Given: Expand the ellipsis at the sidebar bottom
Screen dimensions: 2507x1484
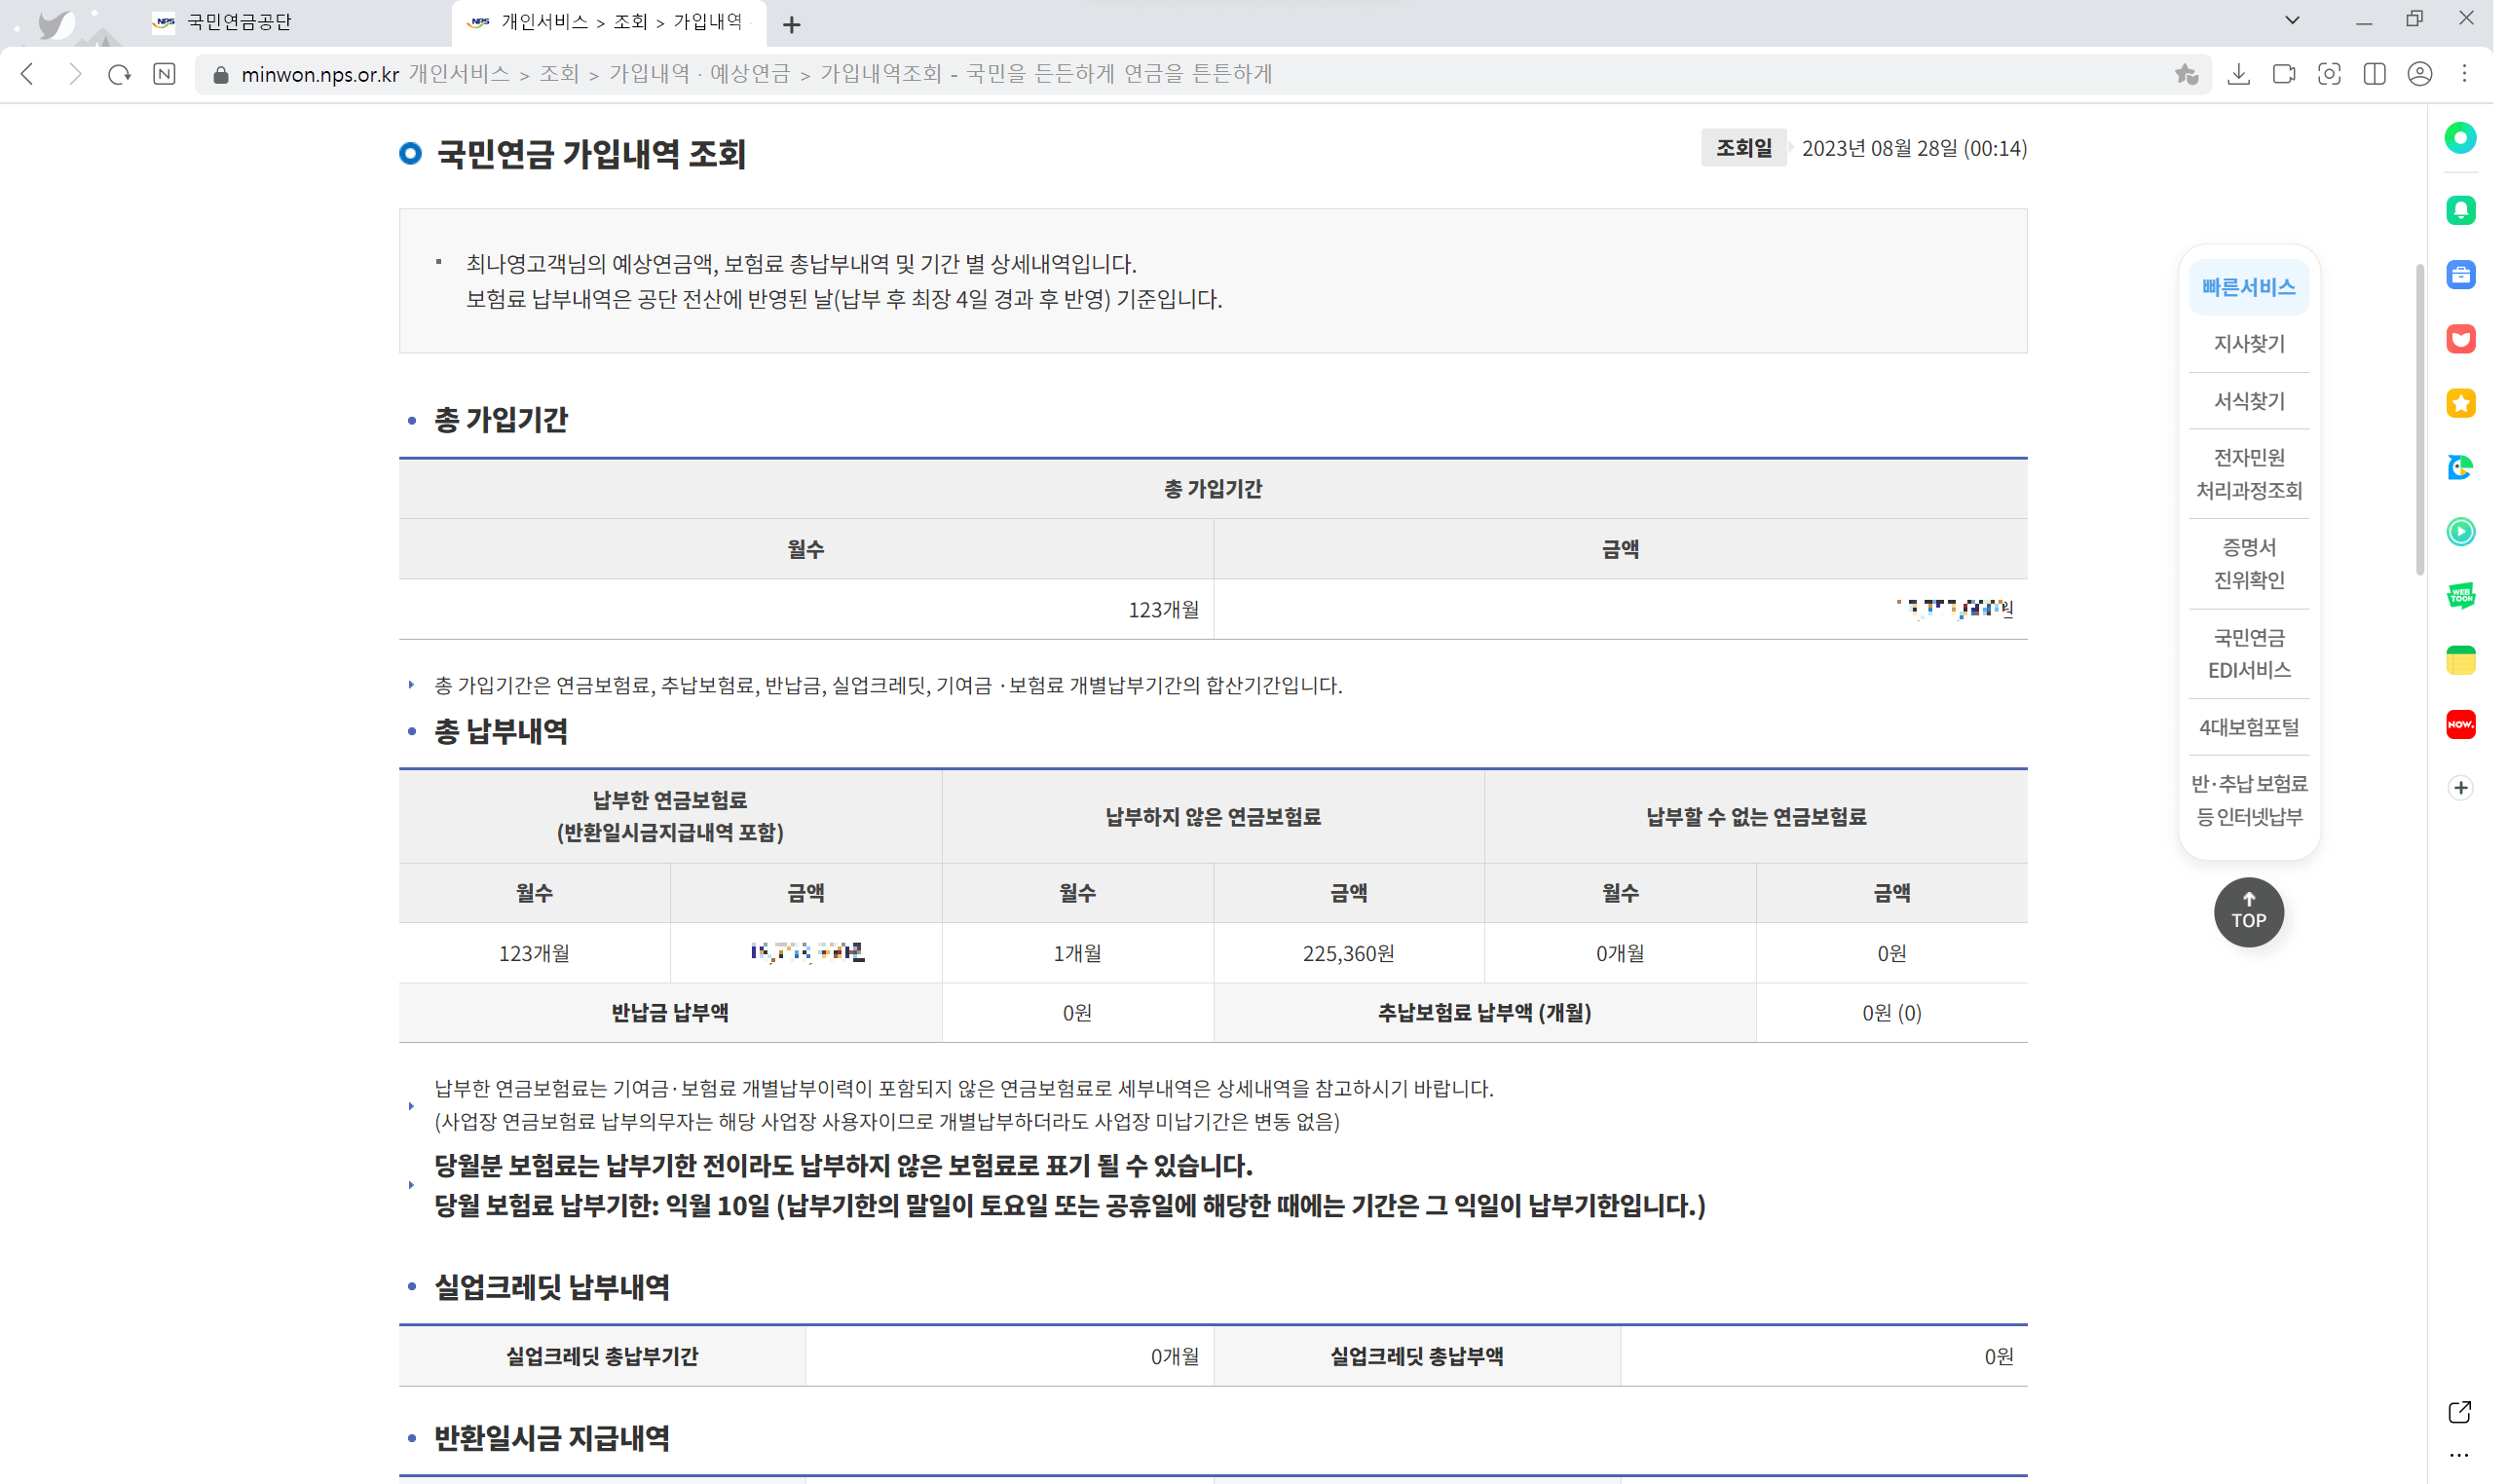Looking at the screenshot, I should pos(2461,1456).
